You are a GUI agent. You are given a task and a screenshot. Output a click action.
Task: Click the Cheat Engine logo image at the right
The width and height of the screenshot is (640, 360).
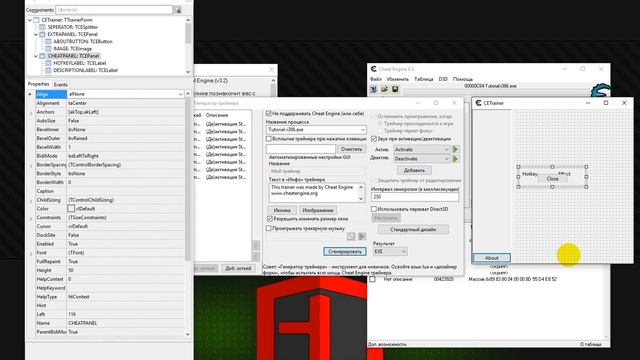[x=600, y=90]
